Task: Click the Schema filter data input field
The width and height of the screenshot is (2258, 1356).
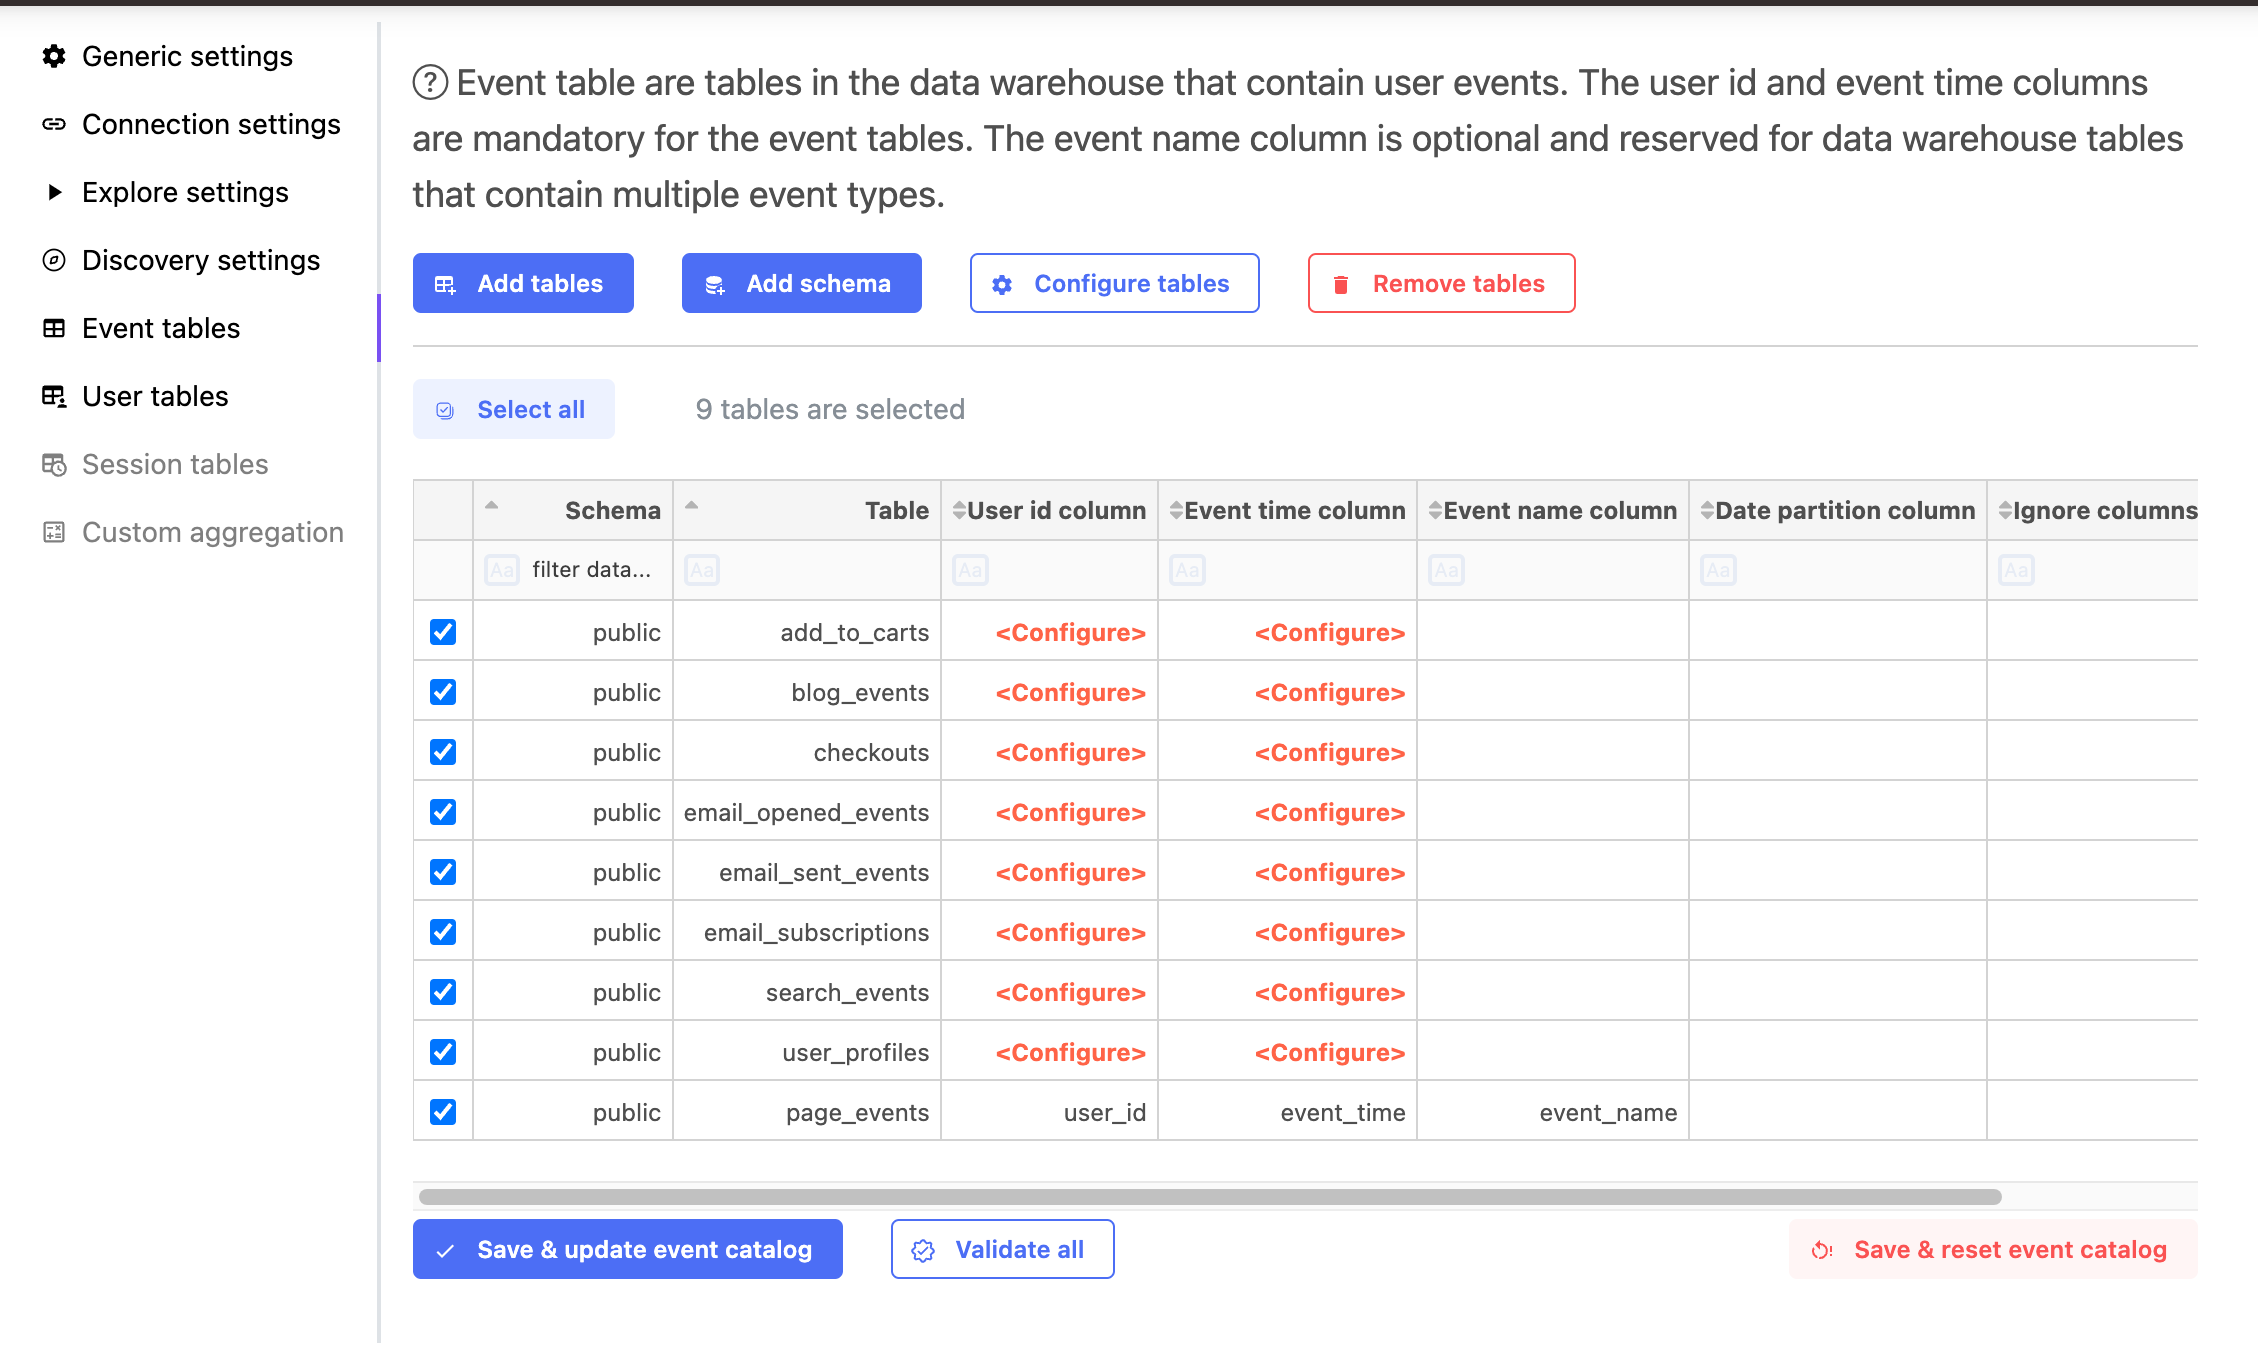Action: pos(590,570)
